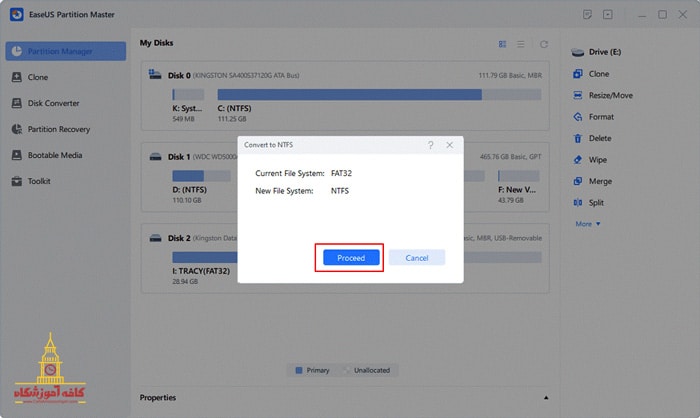Choose Resize/Move from right panel
700x418 pixels.
pos(610,95)
